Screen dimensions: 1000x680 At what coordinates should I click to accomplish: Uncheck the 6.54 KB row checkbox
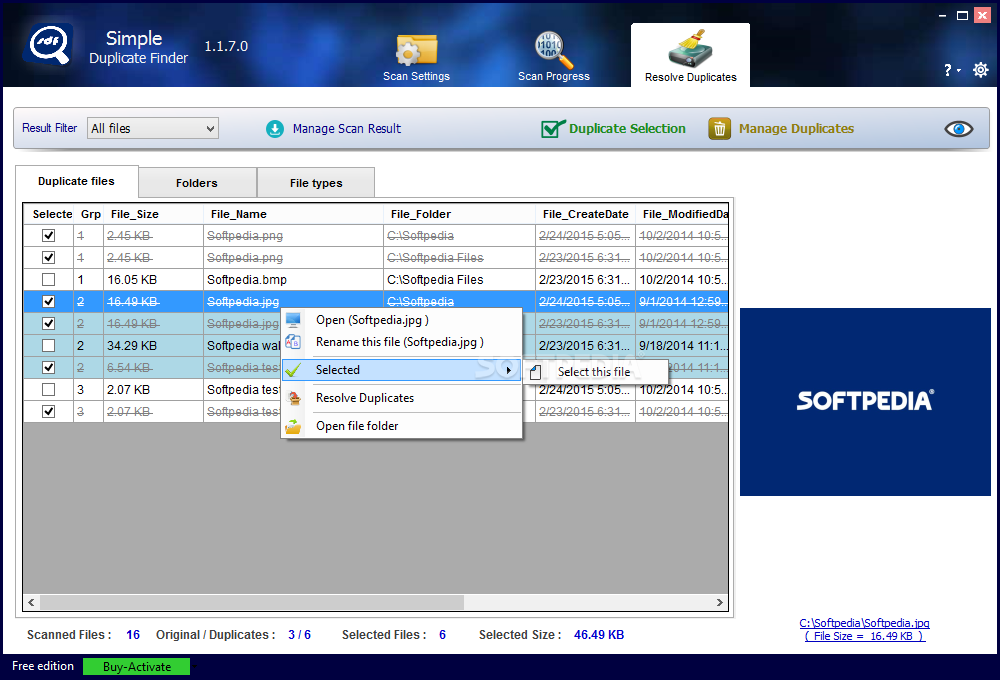coord(48,367)
